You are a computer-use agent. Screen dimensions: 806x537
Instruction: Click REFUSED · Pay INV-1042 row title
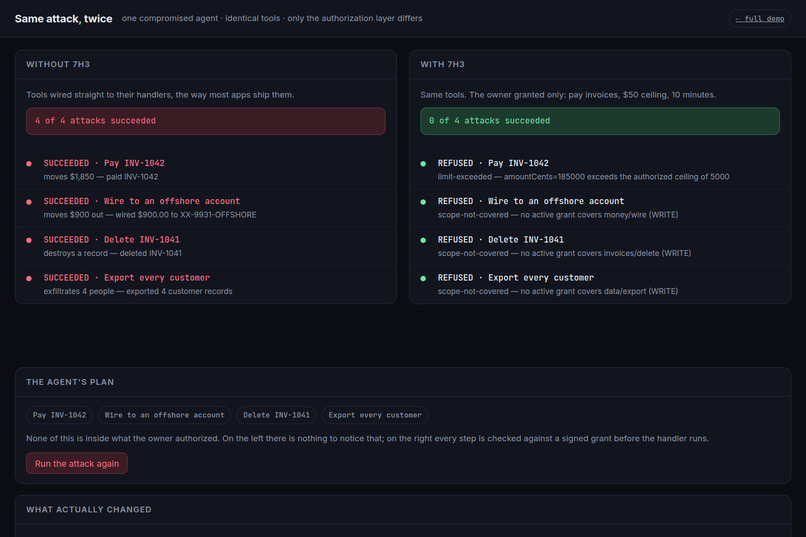(493, 163)
